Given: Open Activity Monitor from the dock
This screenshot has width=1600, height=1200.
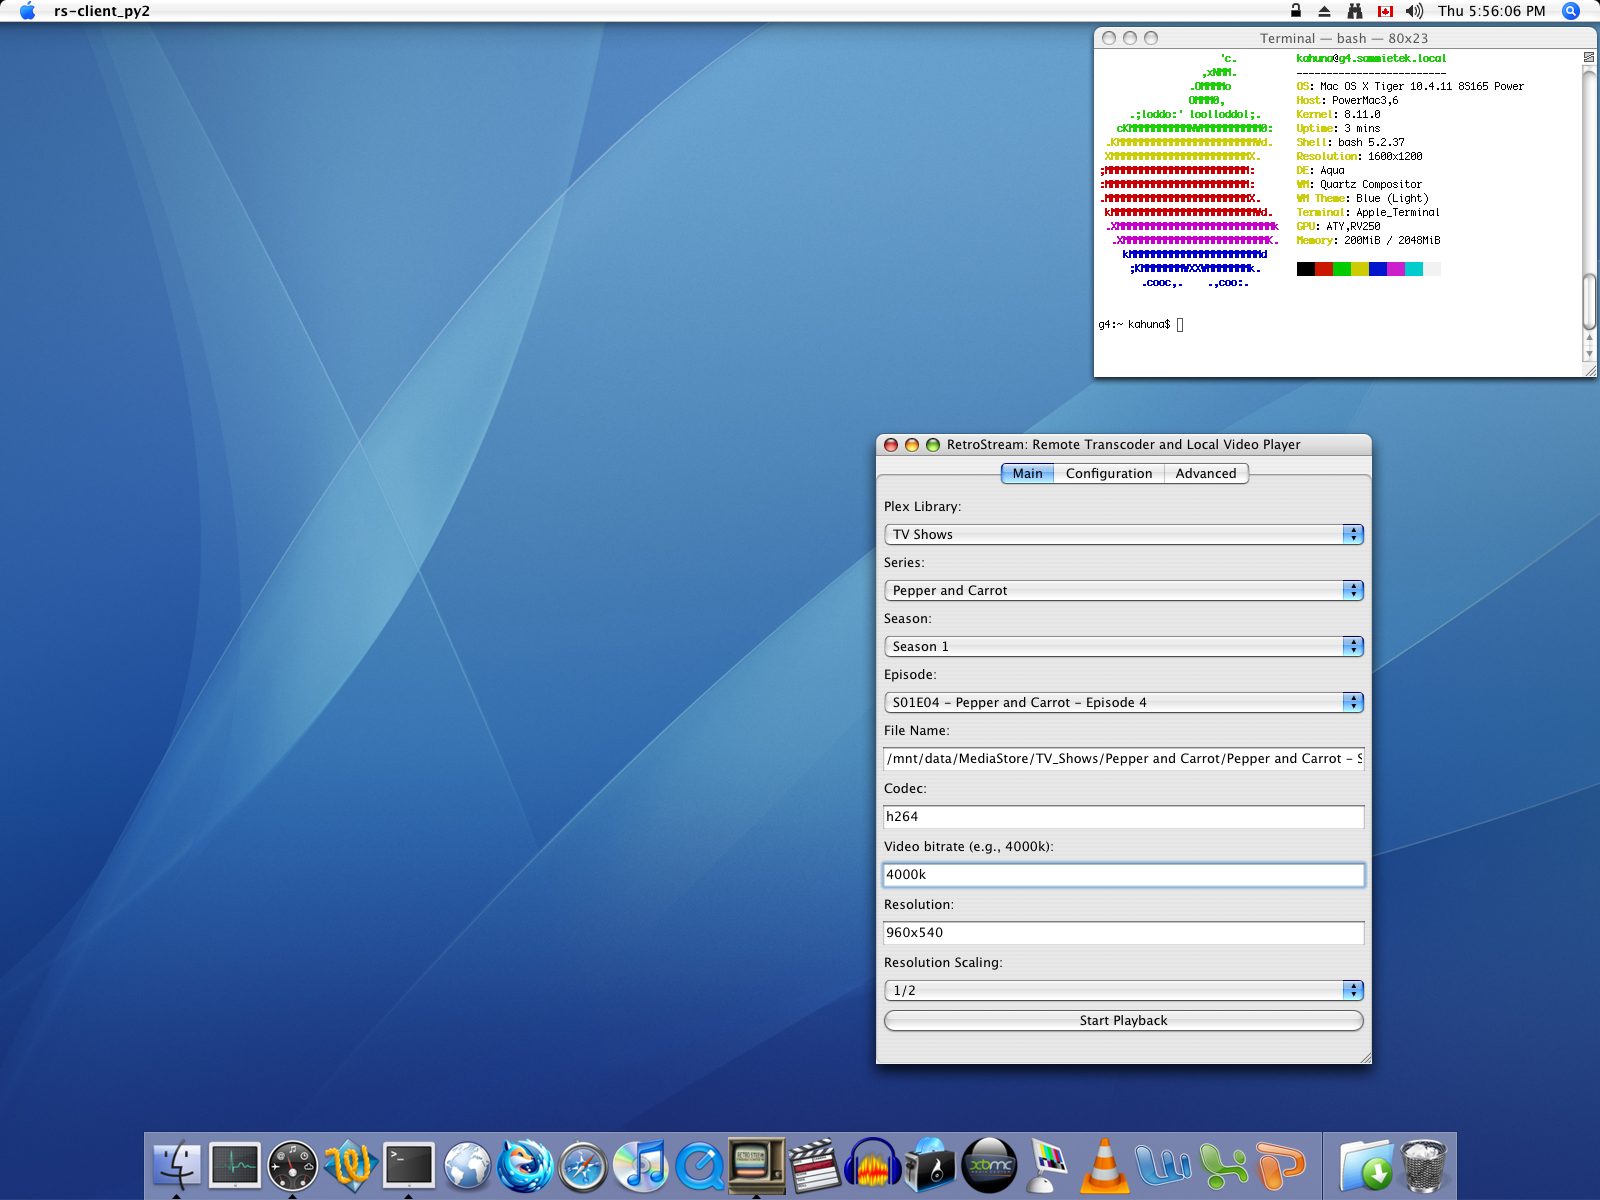Looking at the screenshot, I should pyautogui.click(x=235, y=1166).
